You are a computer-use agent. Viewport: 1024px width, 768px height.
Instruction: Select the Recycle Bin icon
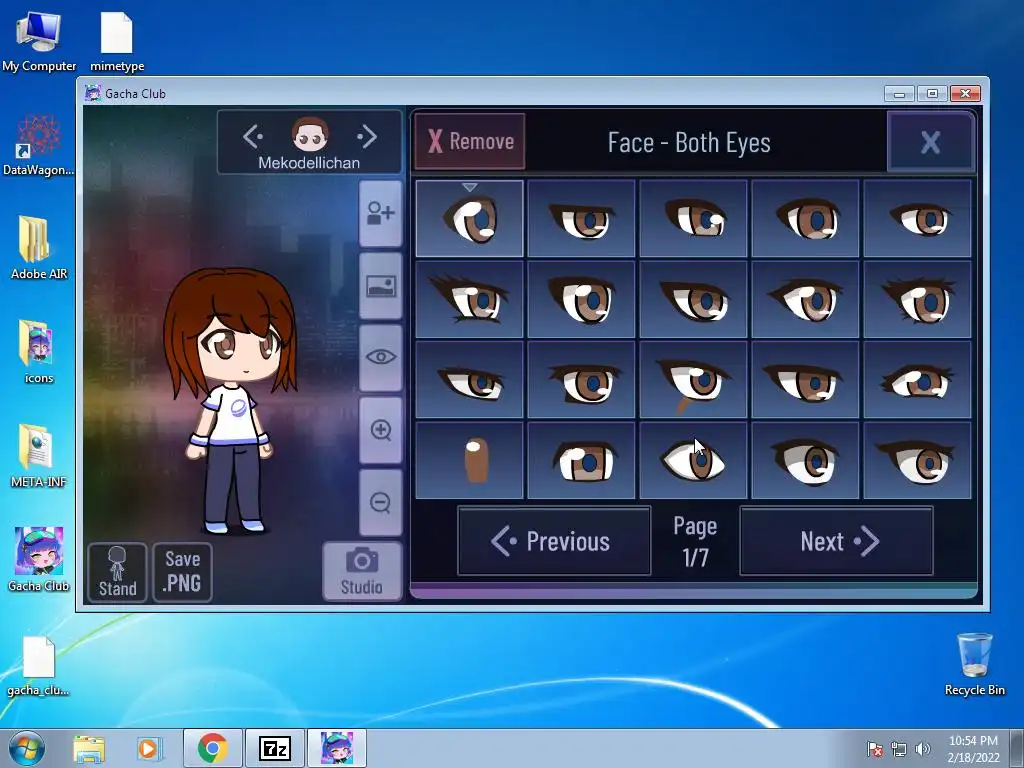[x=974, y=664]
